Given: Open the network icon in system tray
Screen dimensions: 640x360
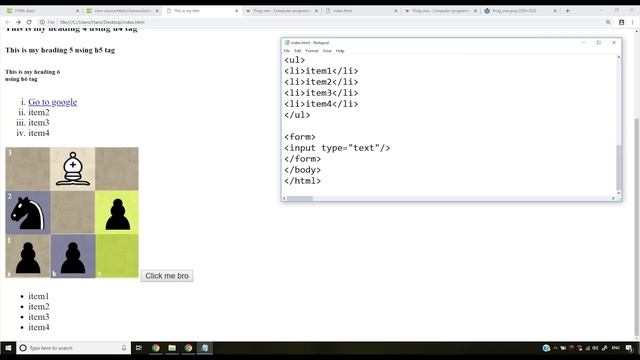Looking at the screenshot, I should [x=588, y=348].
